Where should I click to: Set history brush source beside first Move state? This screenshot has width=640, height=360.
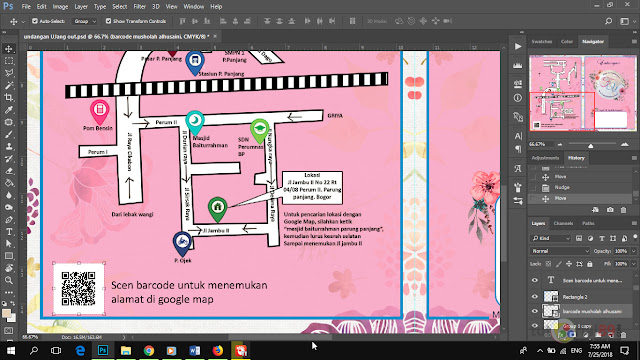click(533, 177)
